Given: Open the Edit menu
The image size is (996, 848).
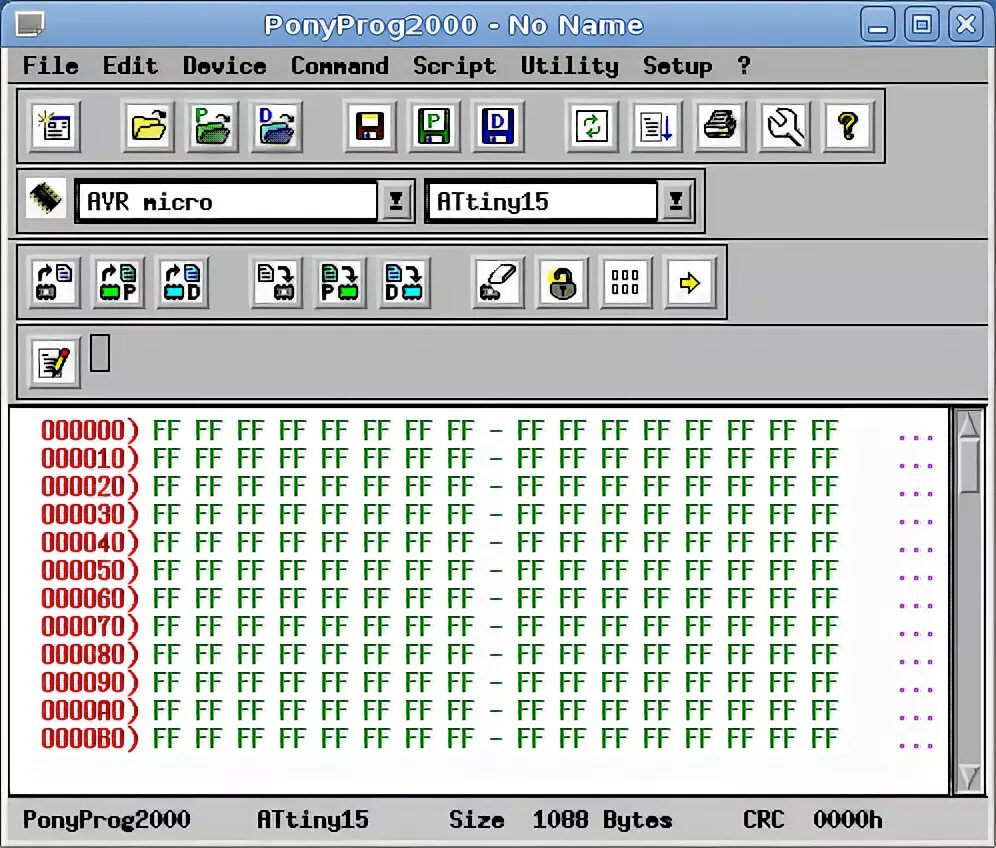Looking at the screenshot, I should pyautogui.click(x=130, y=65).
